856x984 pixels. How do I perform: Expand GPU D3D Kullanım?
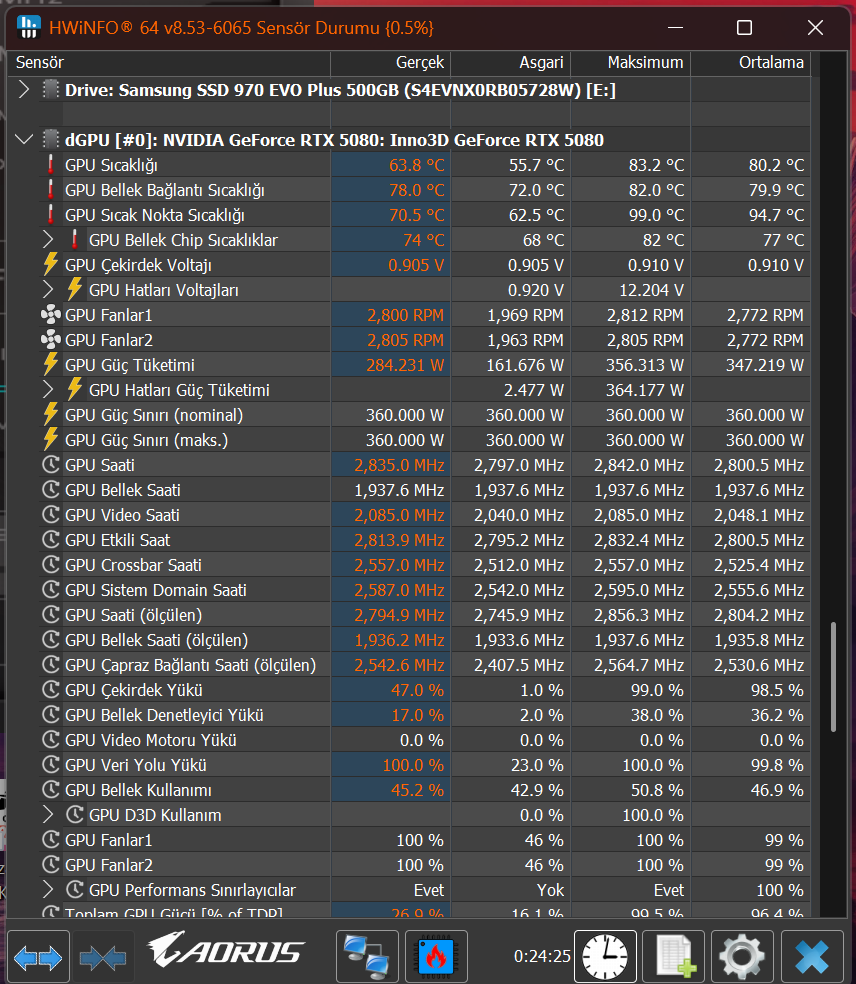pos(48,815)
